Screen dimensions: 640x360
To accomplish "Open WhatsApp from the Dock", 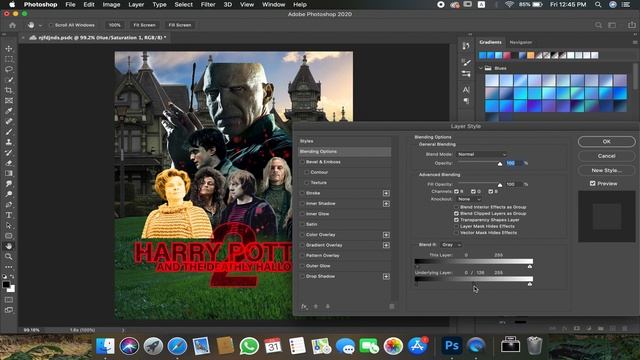I will pyautogui.click(x=249, y=346).
